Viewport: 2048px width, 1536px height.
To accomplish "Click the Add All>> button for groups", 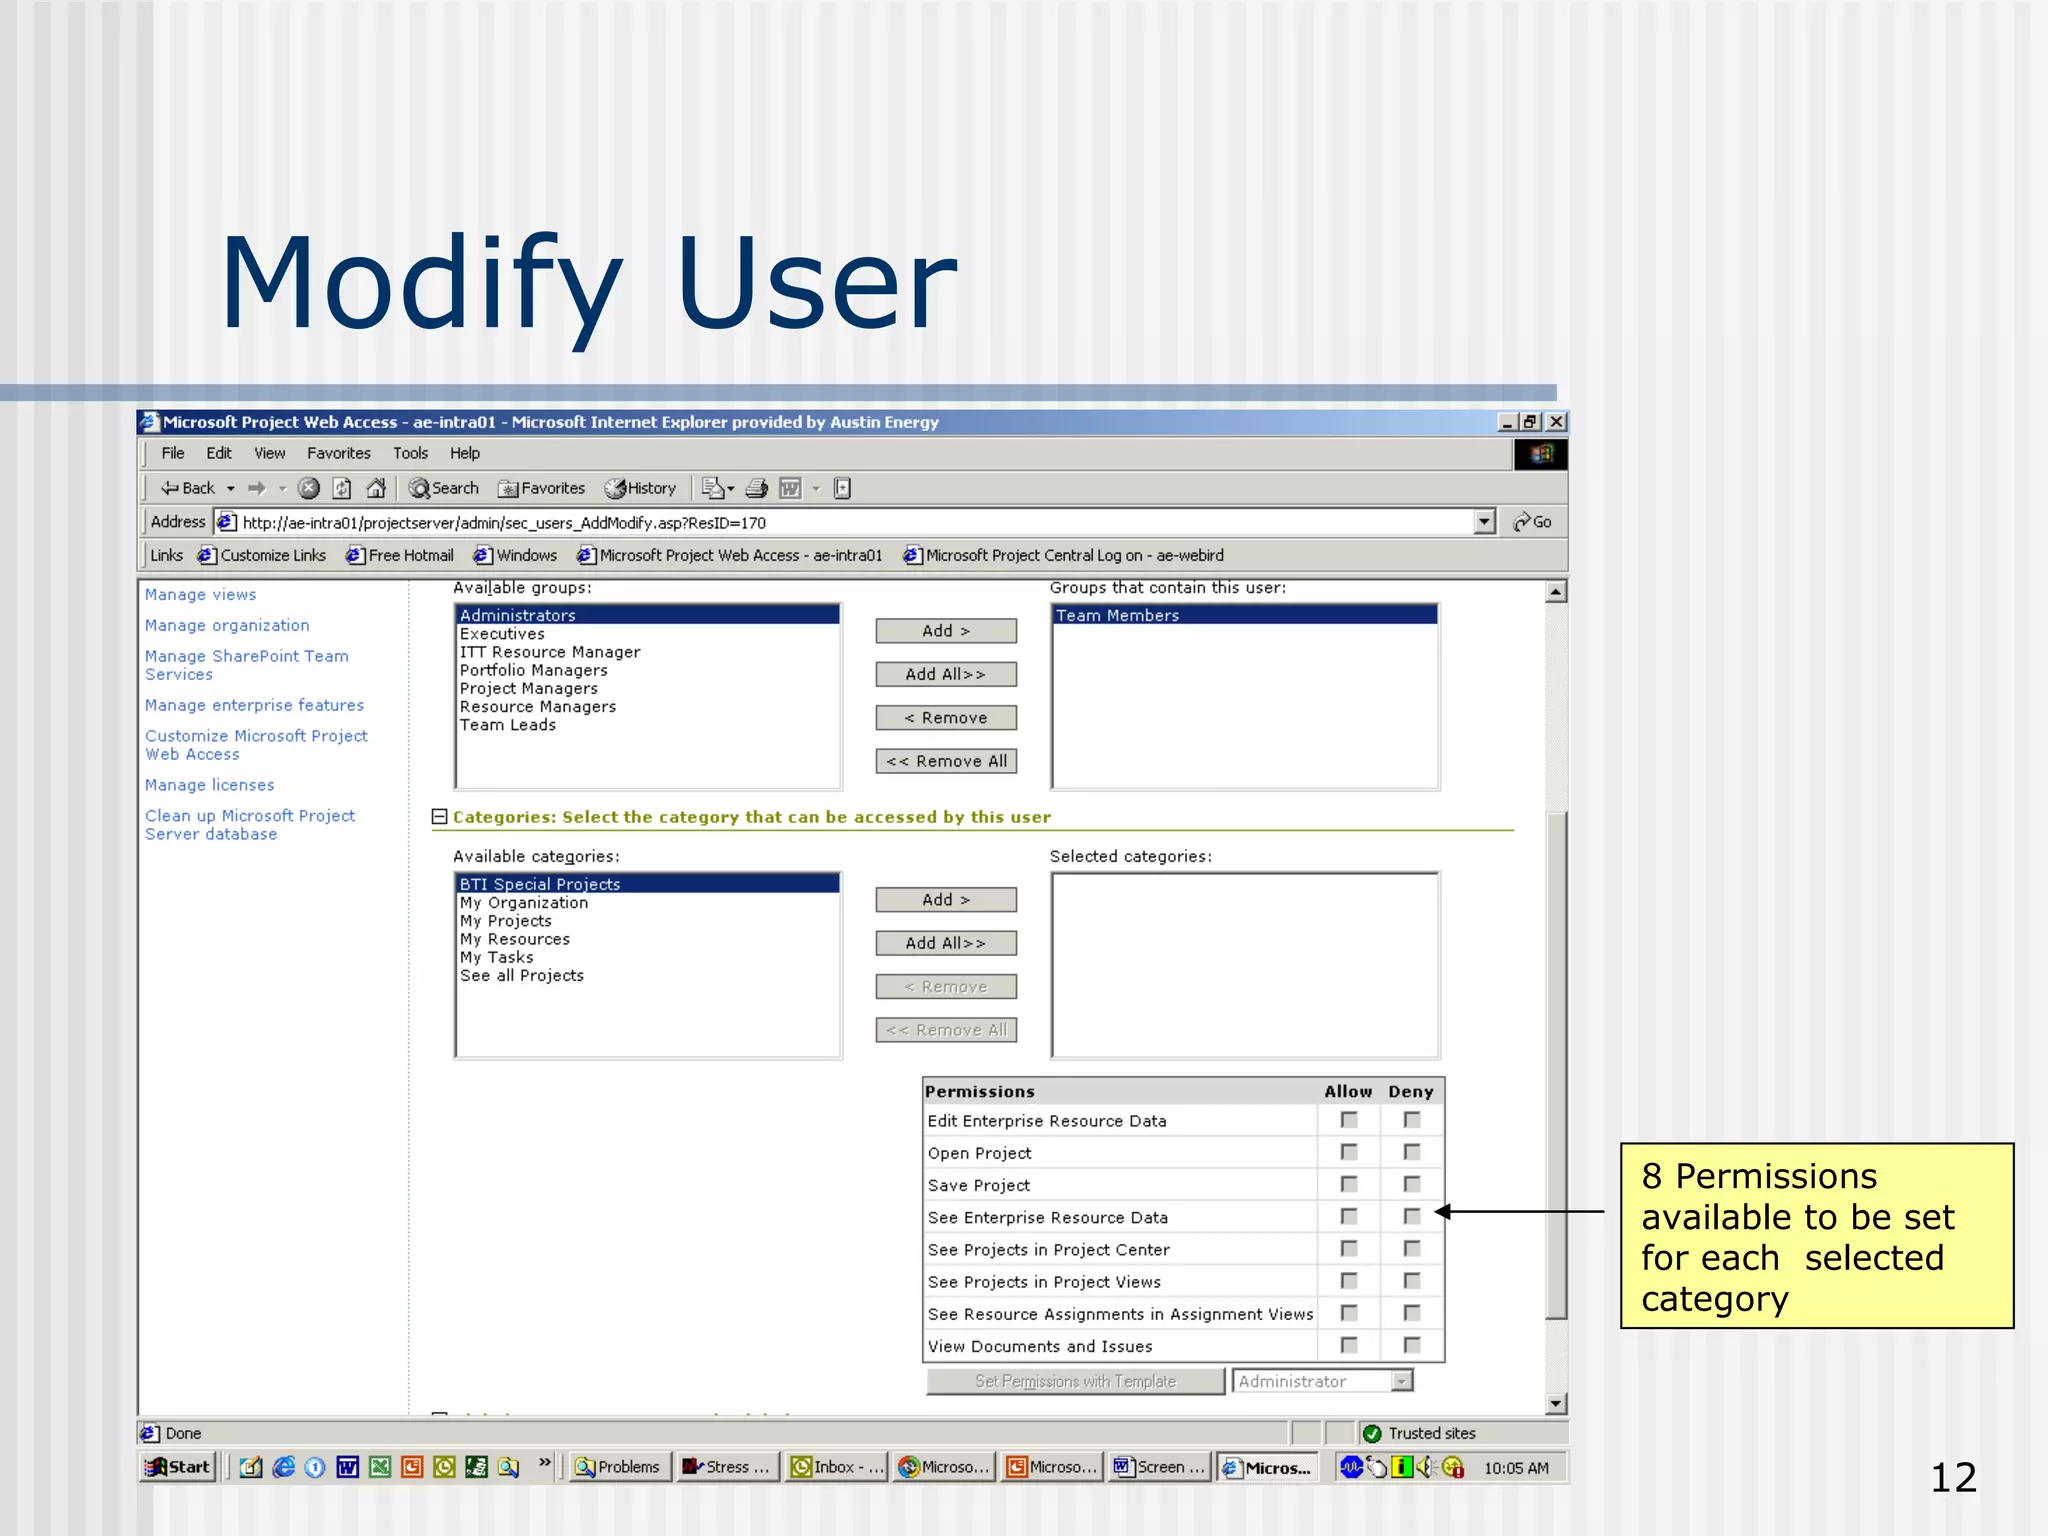I will [x=945, y=674].
